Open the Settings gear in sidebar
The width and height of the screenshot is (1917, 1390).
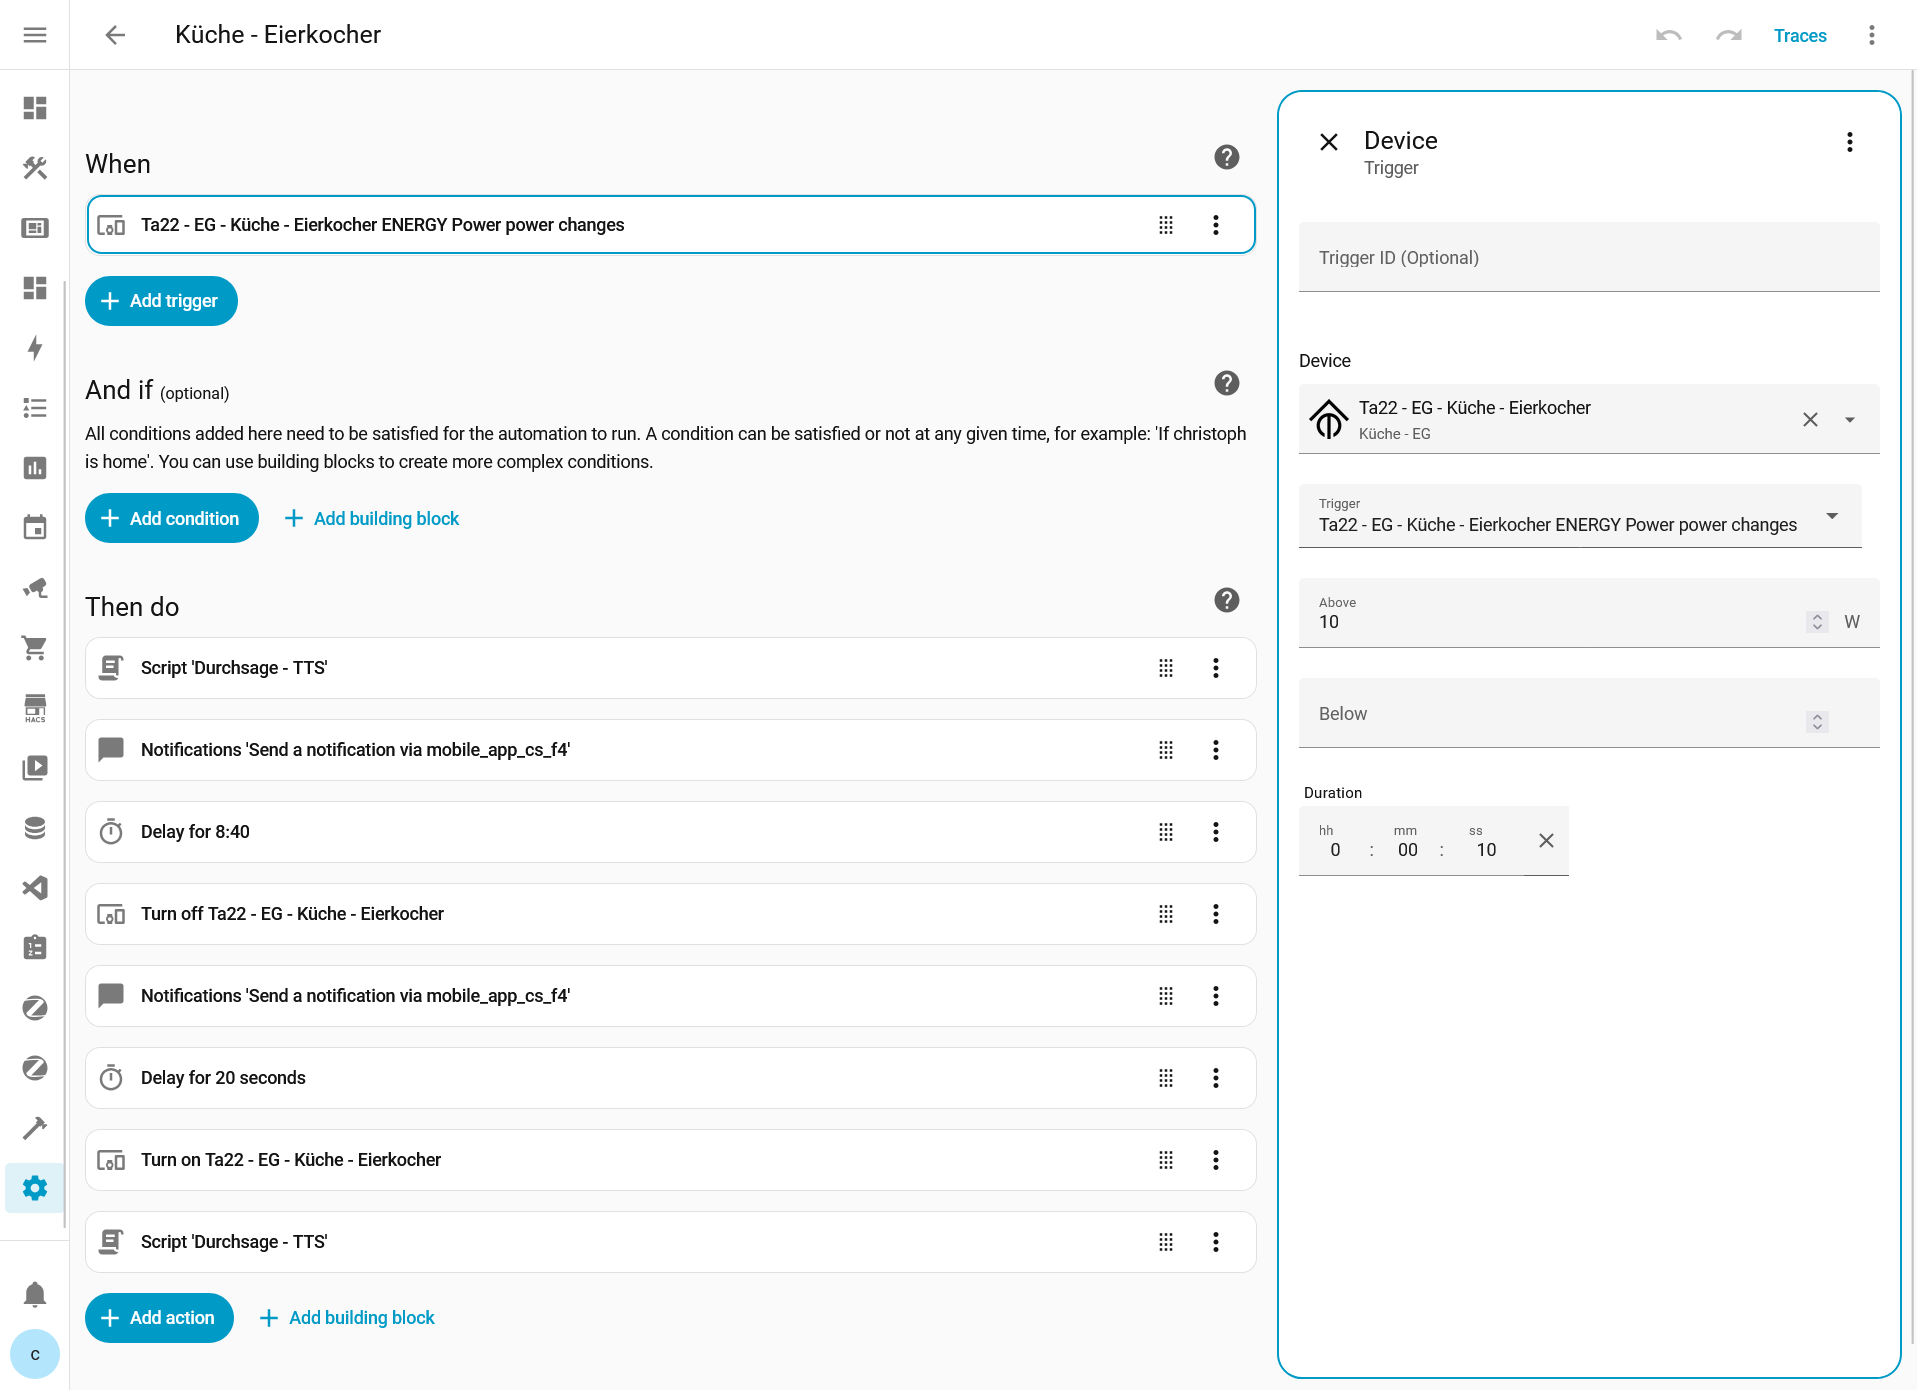(35, 1188)
